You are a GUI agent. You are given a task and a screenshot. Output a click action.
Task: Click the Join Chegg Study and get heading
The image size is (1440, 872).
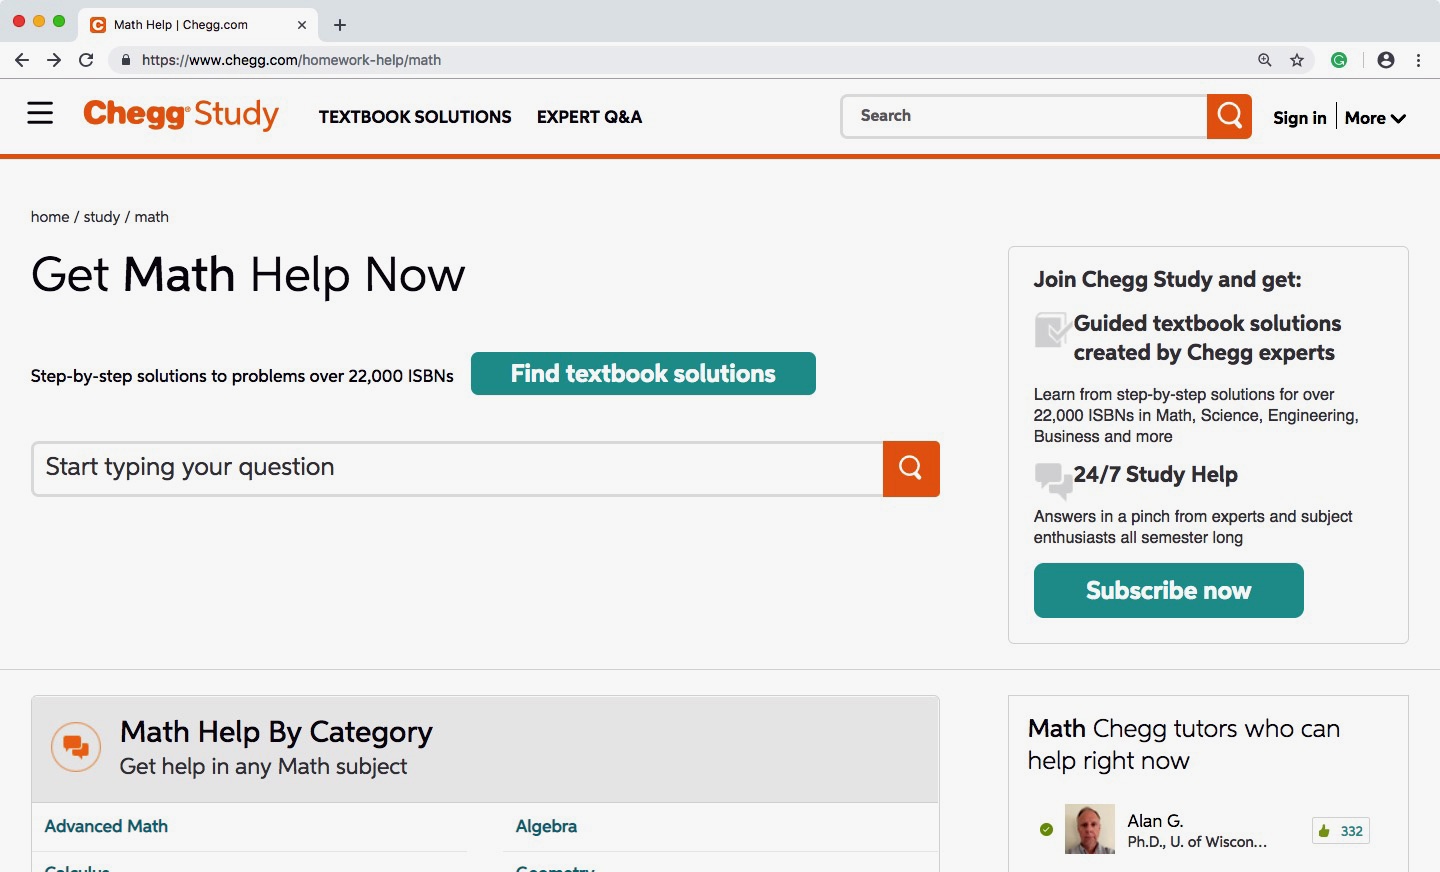click(1167, 280)
